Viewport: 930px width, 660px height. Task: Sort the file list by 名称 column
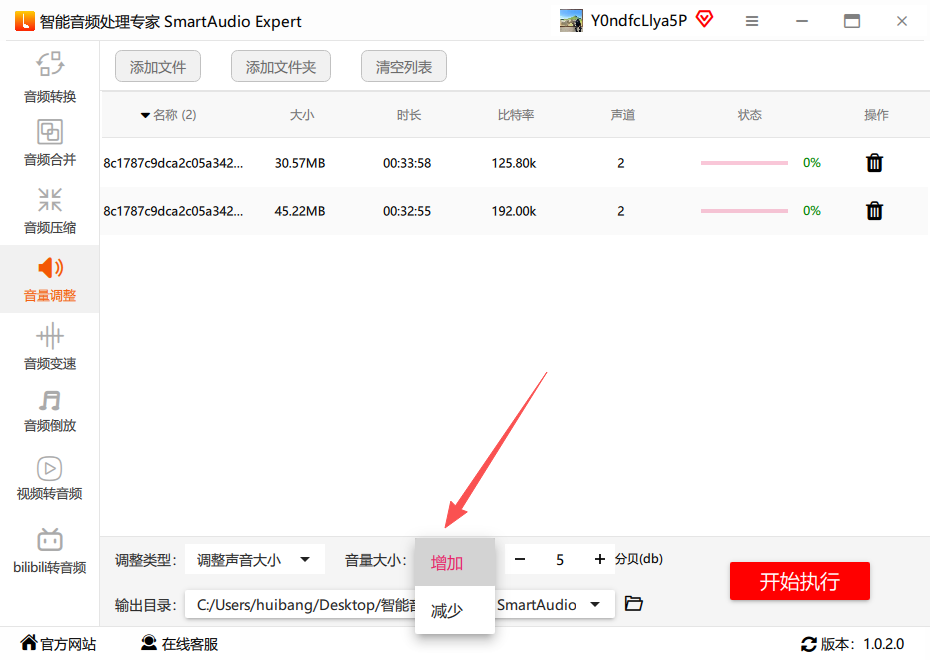[168, 115]
